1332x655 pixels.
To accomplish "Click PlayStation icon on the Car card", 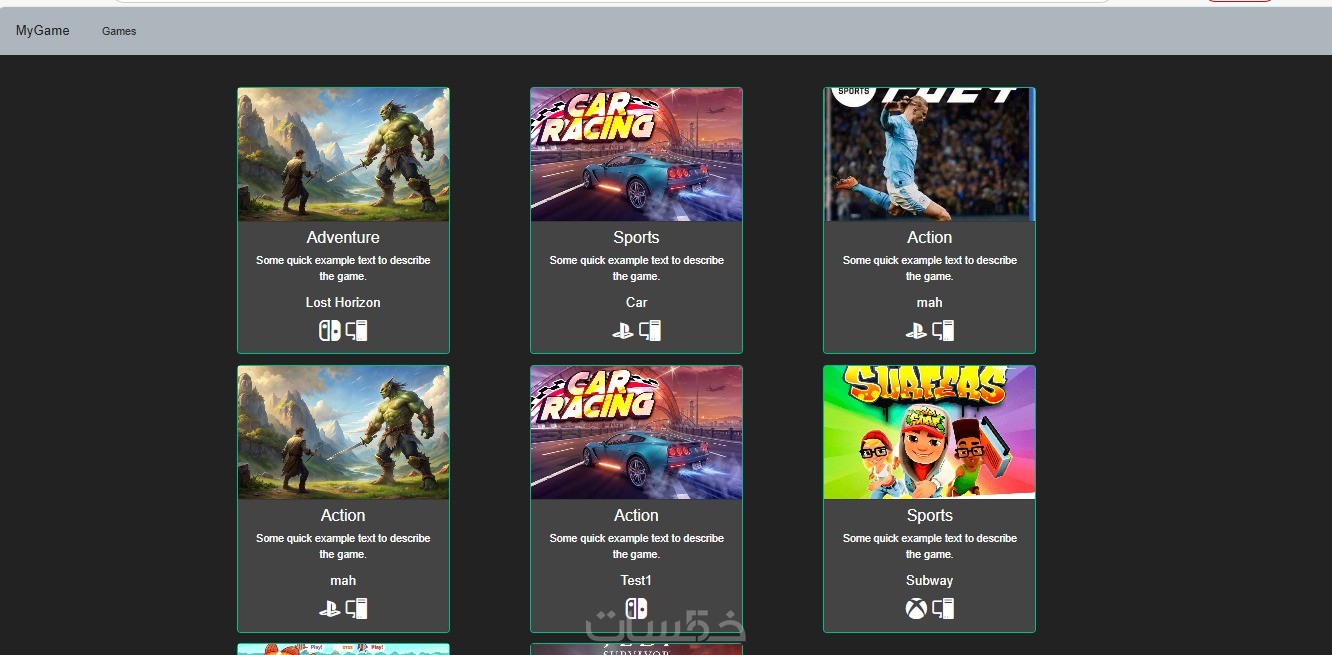I will (623, 330).
